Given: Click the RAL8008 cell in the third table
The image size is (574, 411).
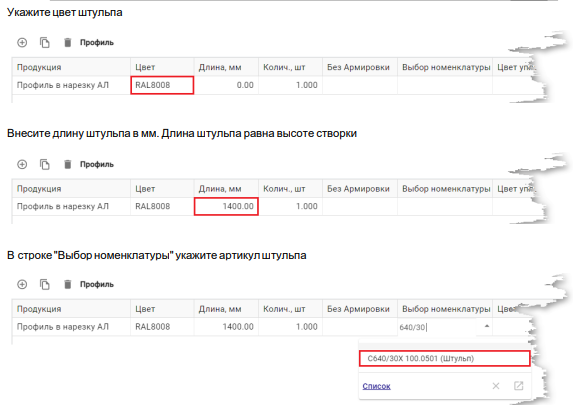Looking at the screenshot, I should click(x=162, y=327).
